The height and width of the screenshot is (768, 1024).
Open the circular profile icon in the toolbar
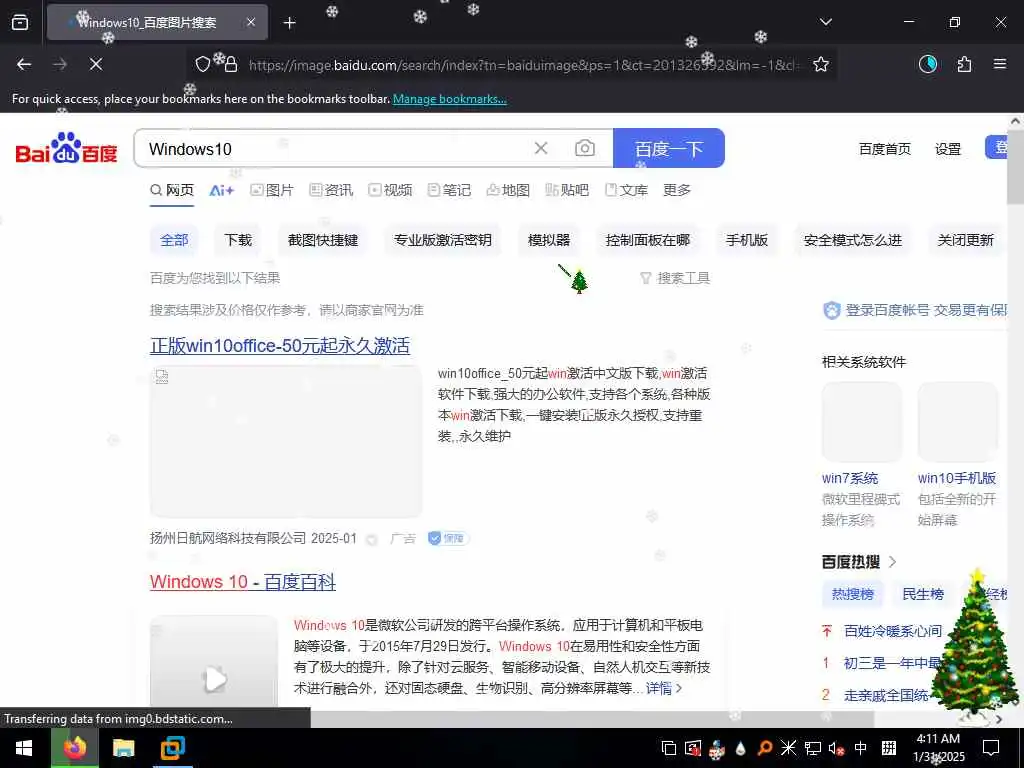pos(928,64)
